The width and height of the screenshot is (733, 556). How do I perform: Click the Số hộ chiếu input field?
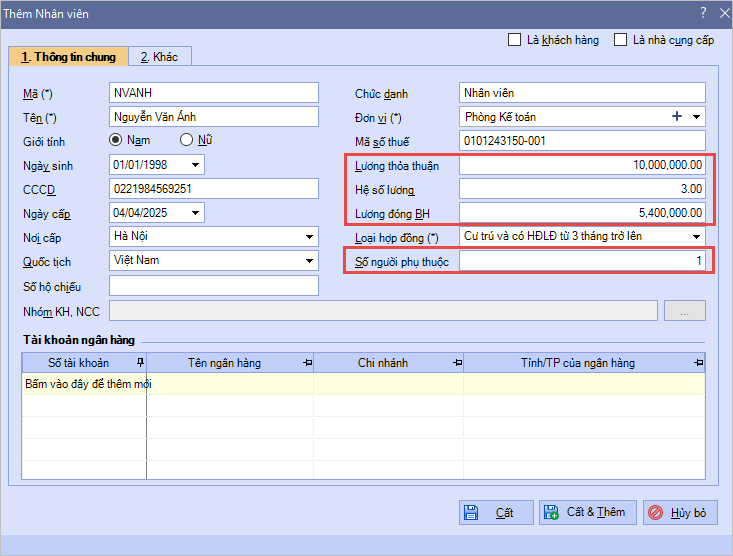click(x=214, y=286)
